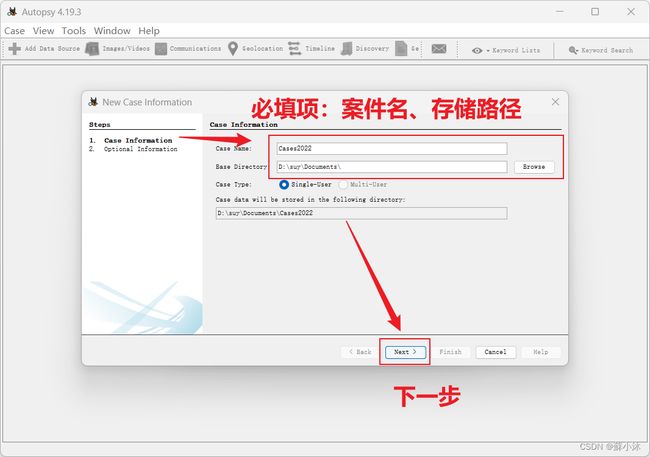650x457 pixels.
Task: Click Browse for base directory
Action: pos(534,167)
